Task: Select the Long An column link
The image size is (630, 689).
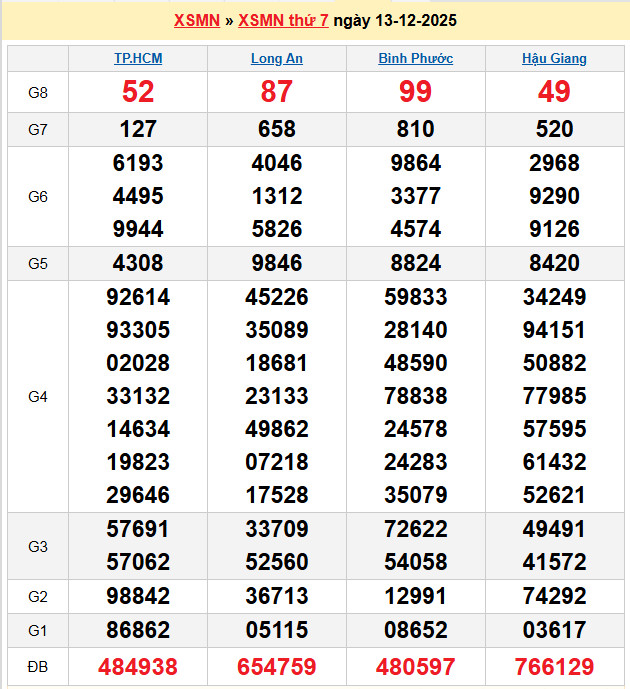Action: tap(276, 58)
